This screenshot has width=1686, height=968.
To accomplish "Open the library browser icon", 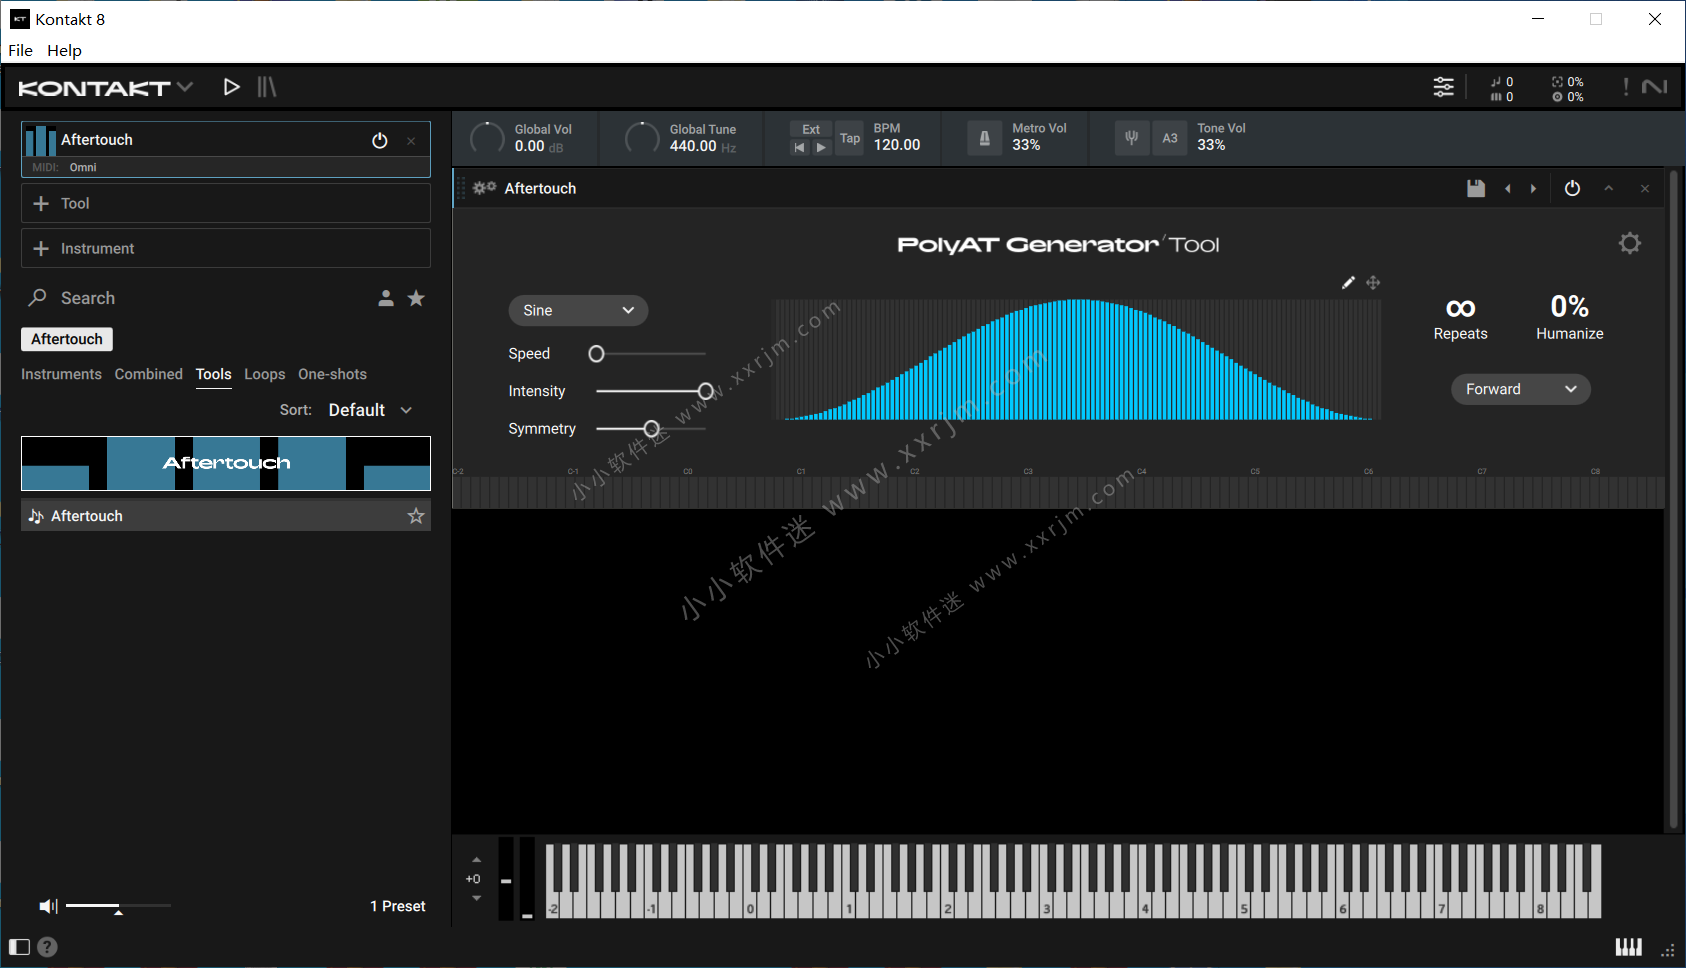I will pyautogui.click(x=266, y=87).
